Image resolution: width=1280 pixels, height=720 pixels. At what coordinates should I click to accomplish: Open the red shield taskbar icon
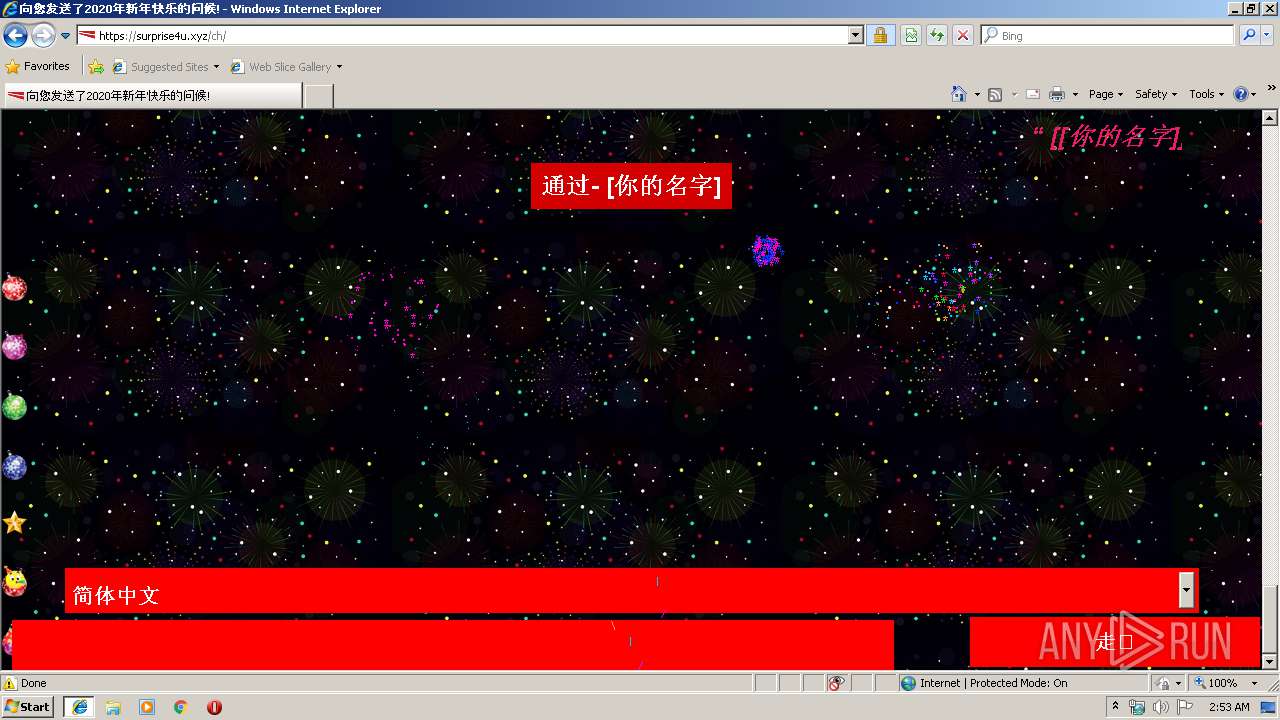(x=214, y=707)
